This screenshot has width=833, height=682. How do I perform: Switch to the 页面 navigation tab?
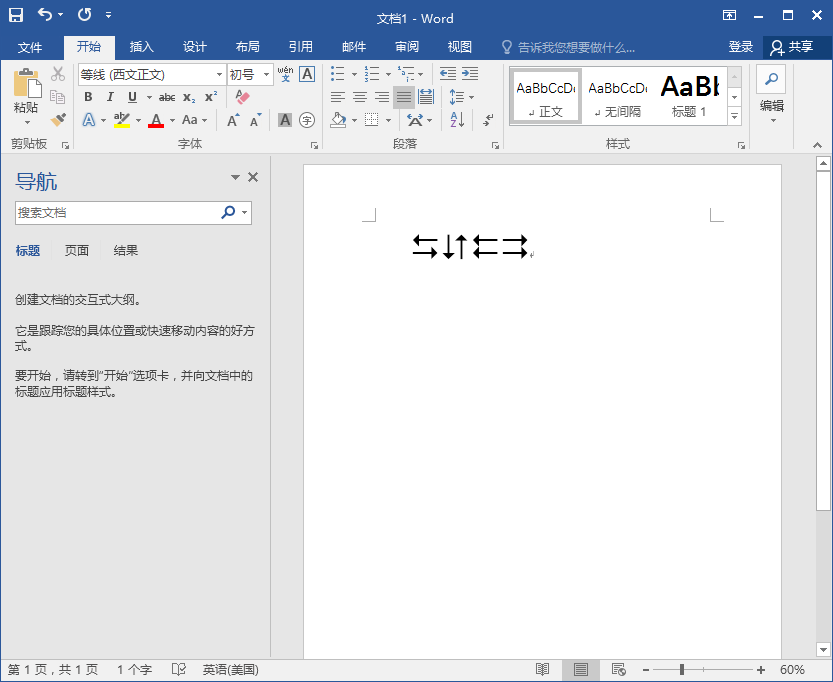(x=77, y=251)
